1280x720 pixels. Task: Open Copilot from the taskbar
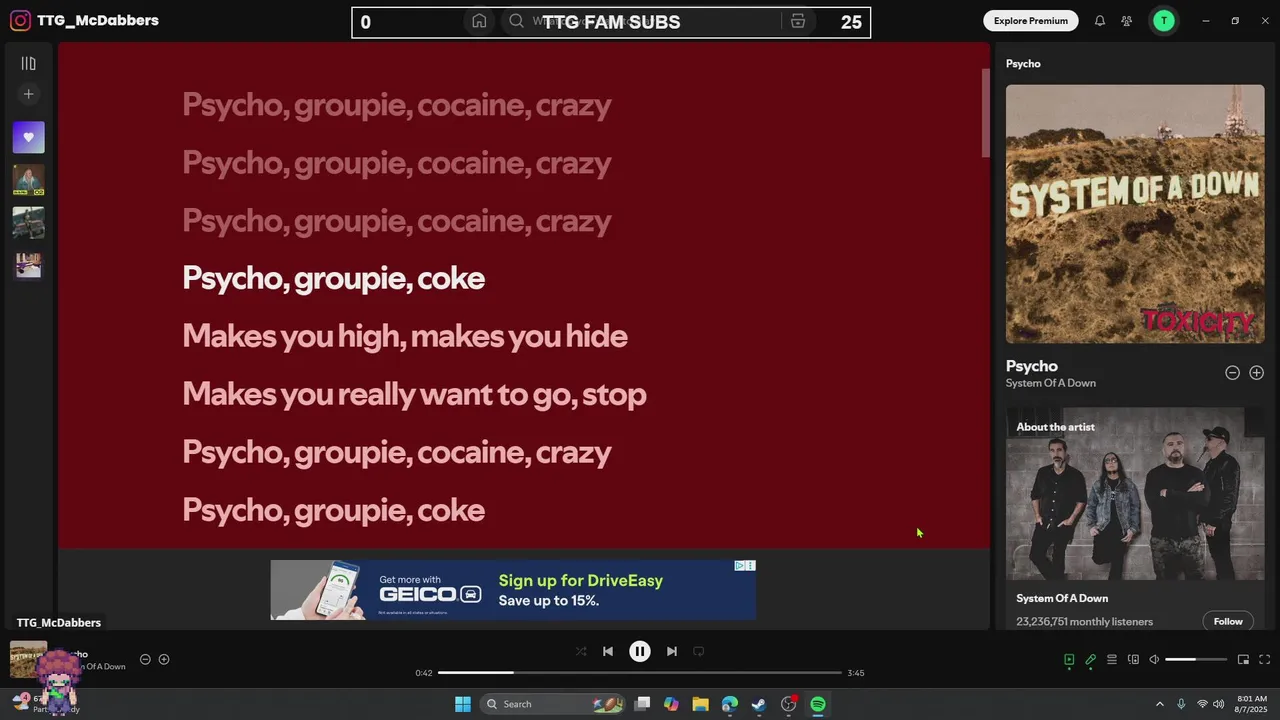[671, 704]
